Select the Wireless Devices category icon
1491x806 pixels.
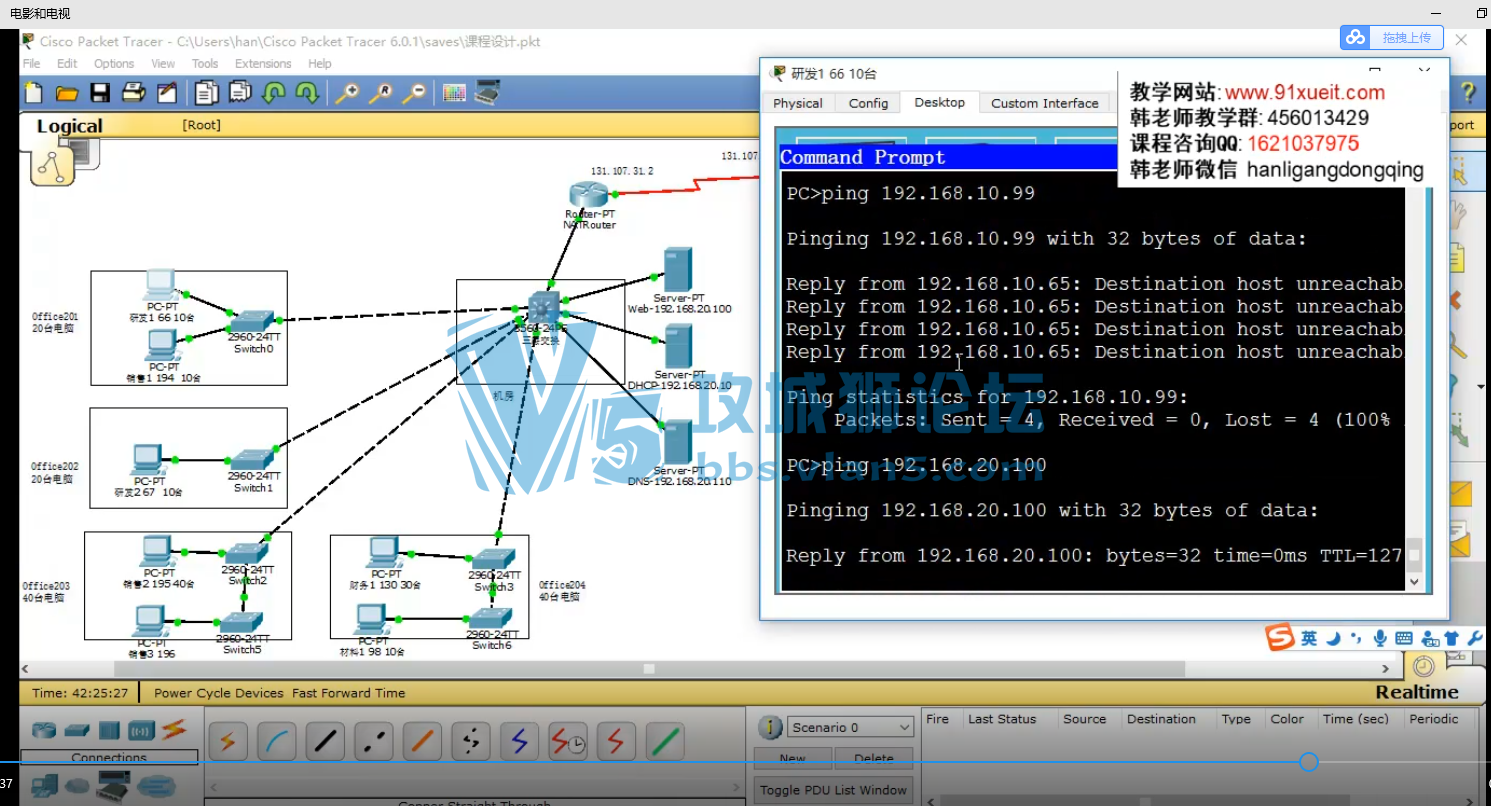141,730
